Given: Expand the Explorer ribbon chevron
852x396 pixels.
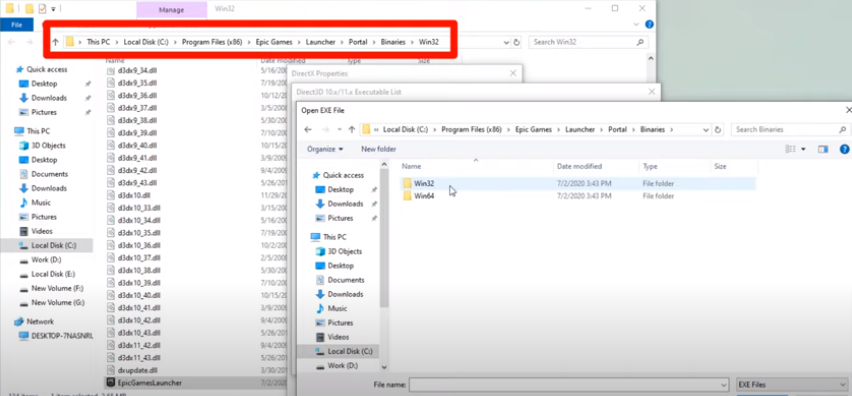Looking at the screenshot, I should coord(637,24).
